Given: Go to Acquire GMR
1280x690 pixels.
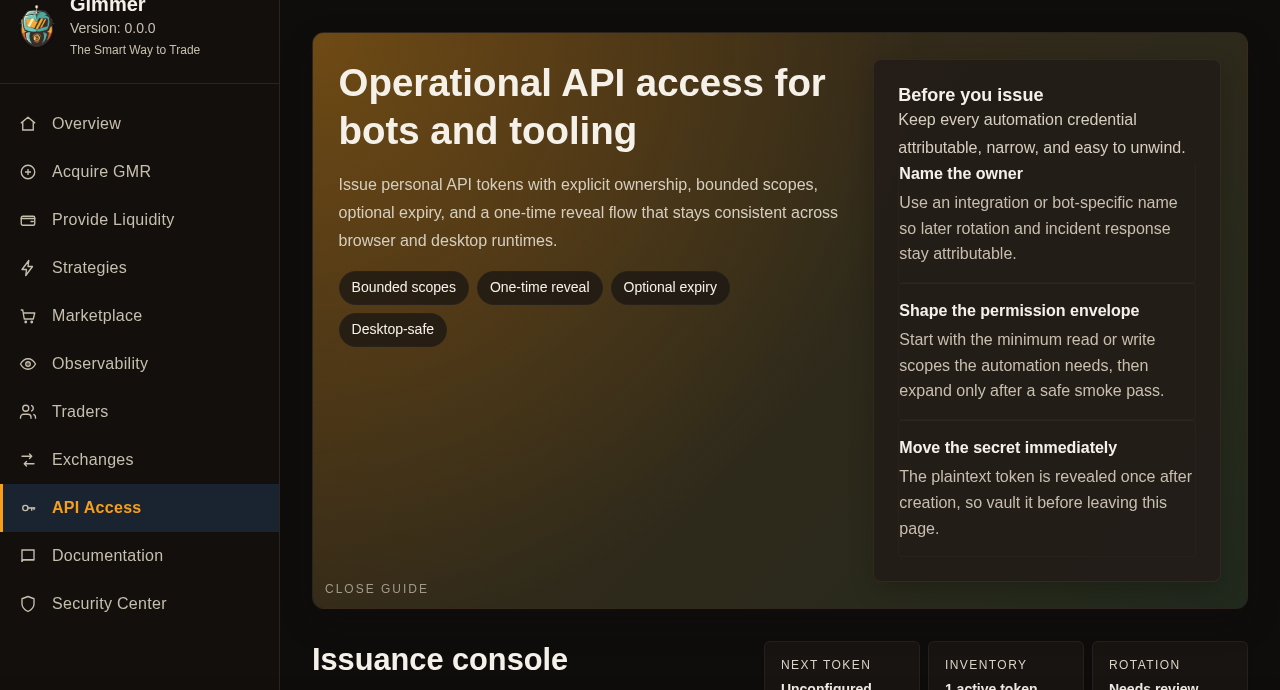Looking at the screenshot, I should (140, 172).
